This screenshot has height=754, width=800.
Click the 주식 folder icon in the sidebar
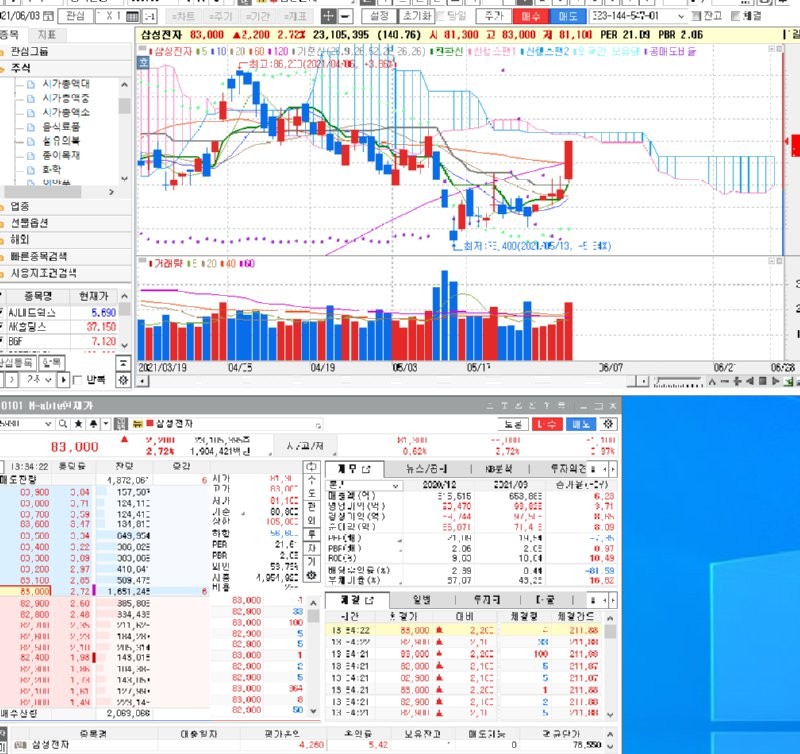click(3, 68)
